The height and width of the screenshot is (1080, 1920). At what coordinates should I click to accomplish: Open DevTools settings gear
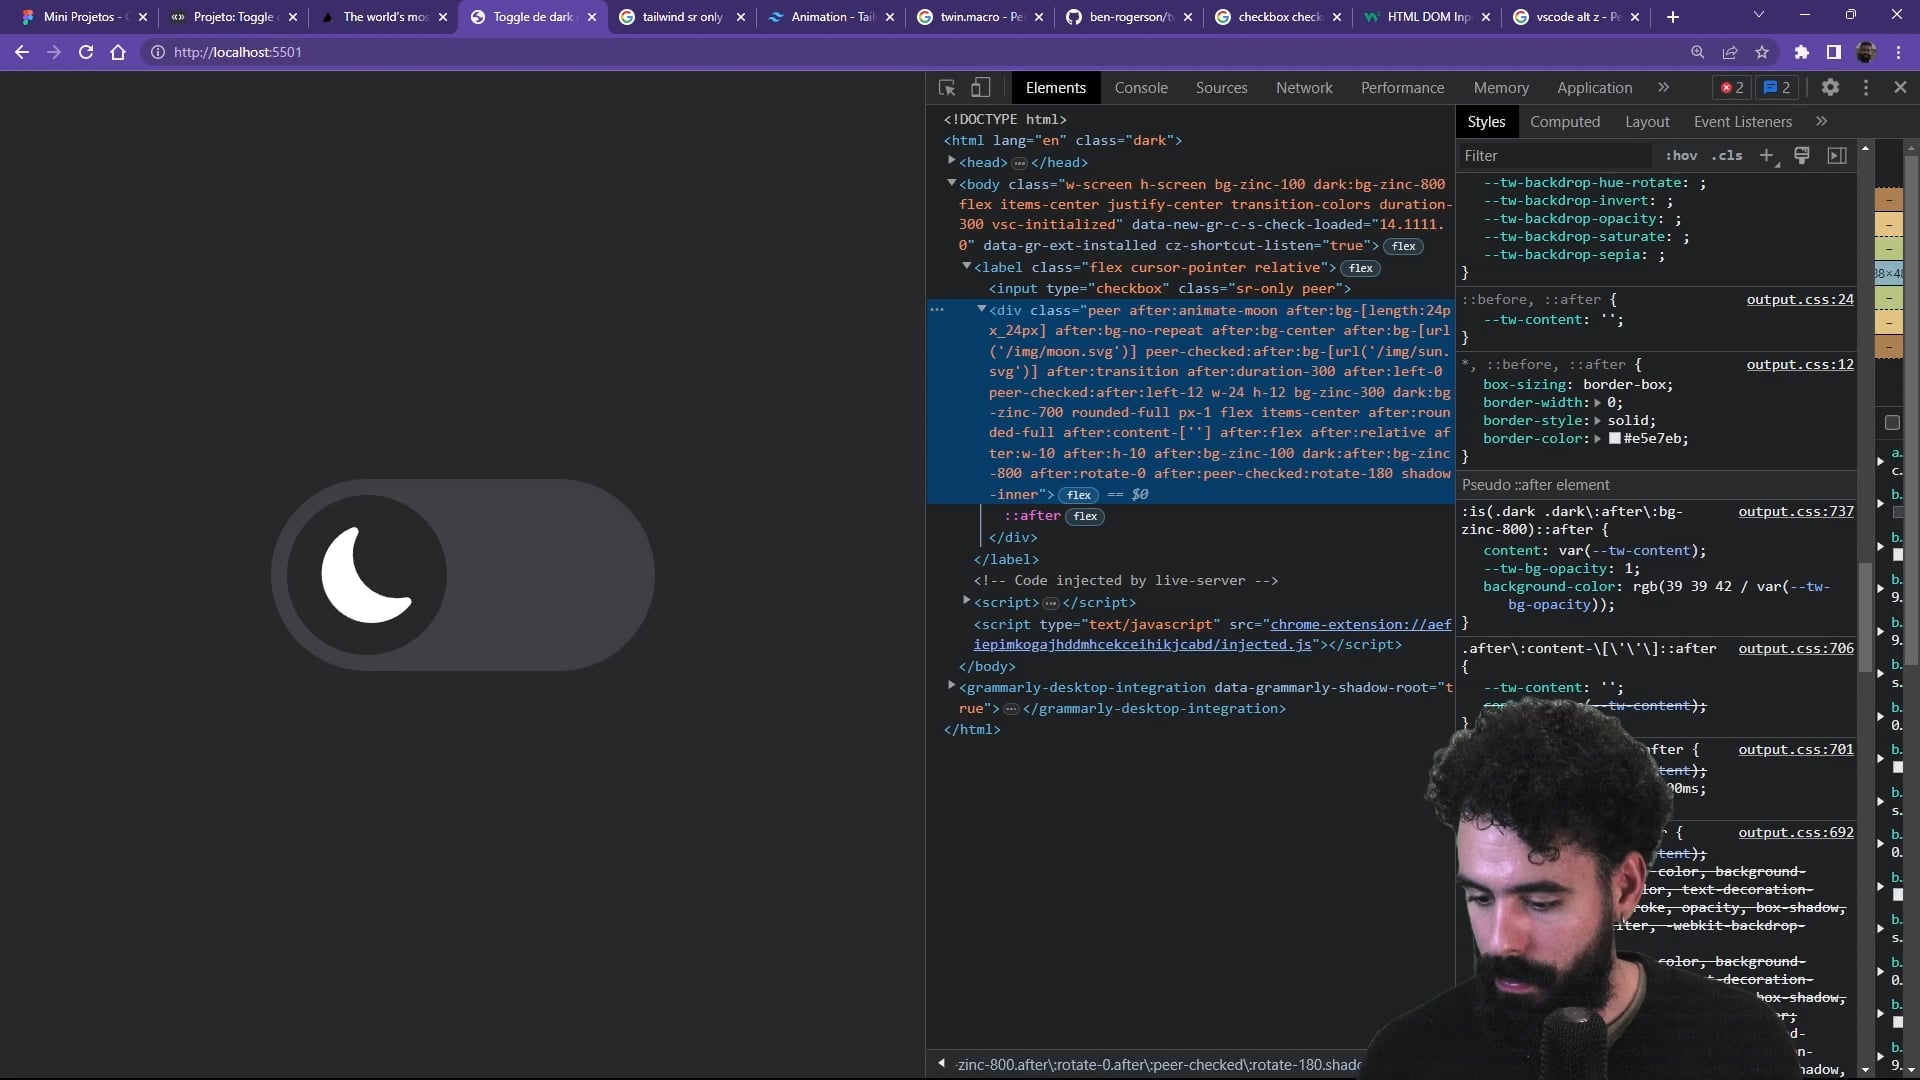(x=1830, y=88)
